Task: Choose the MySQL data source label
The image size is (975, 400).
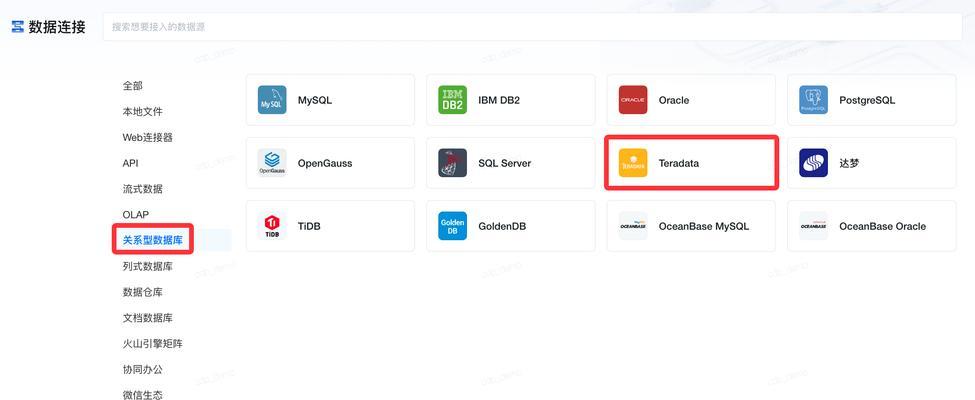Action: pos(315,100)
